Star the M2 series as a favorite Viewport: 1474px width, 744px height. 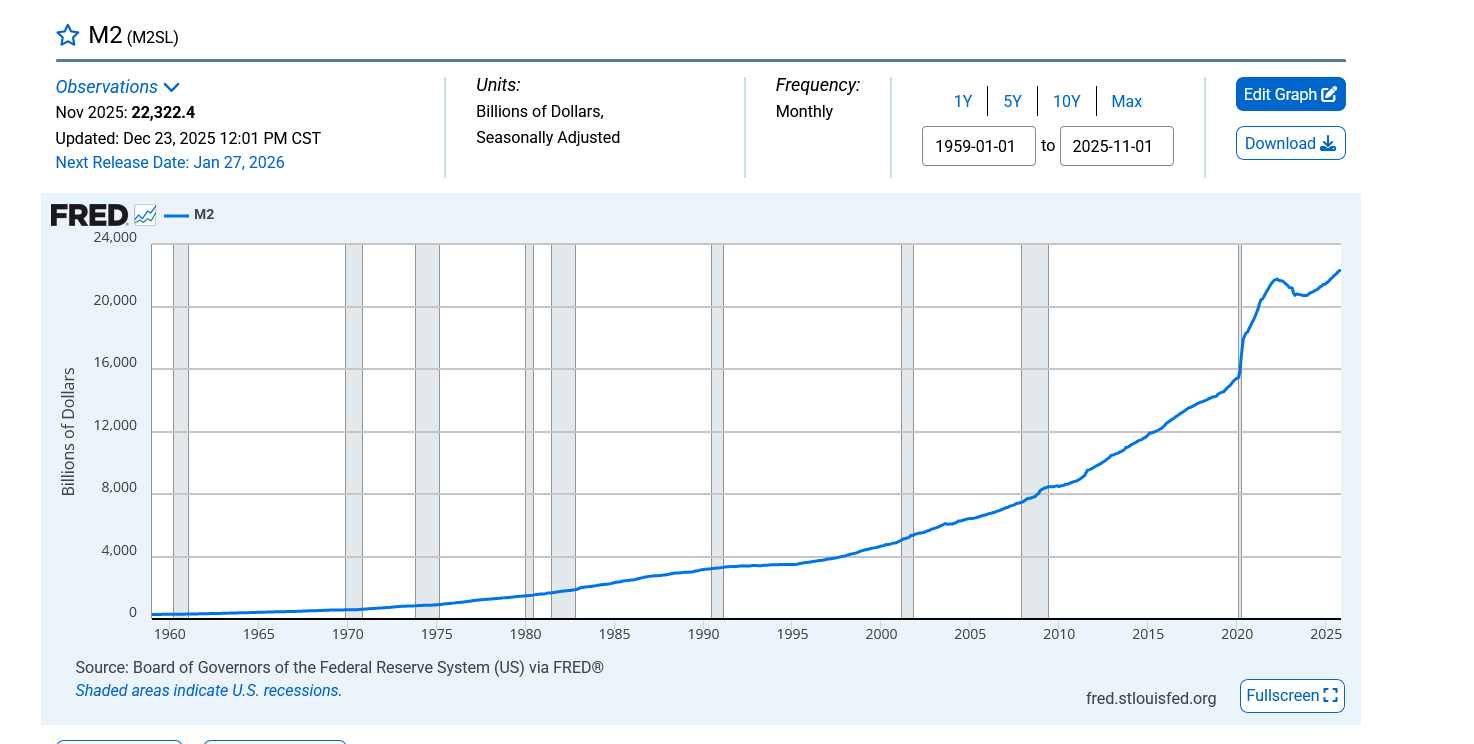[x=67, y=36]
